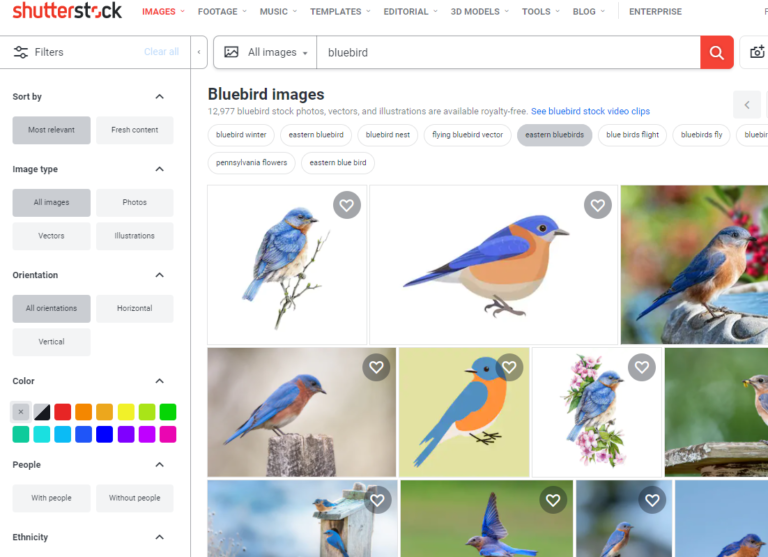
Task: Collapse the filters sidebar arrow
Action: tap(199, 52)
